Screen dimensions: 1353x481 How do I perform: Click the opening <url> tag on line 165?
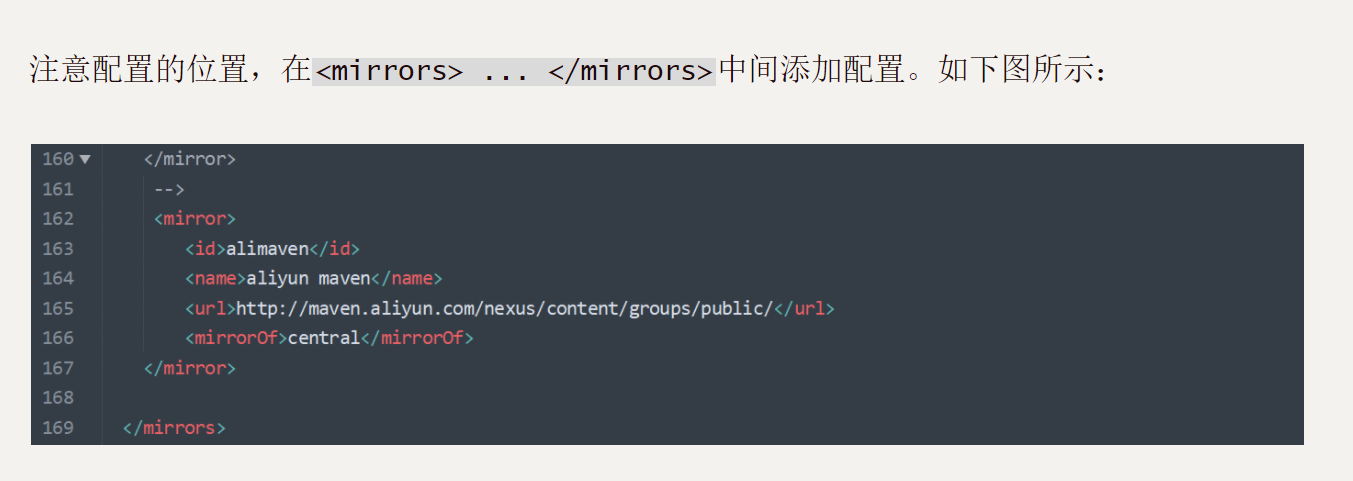point(210,309)
